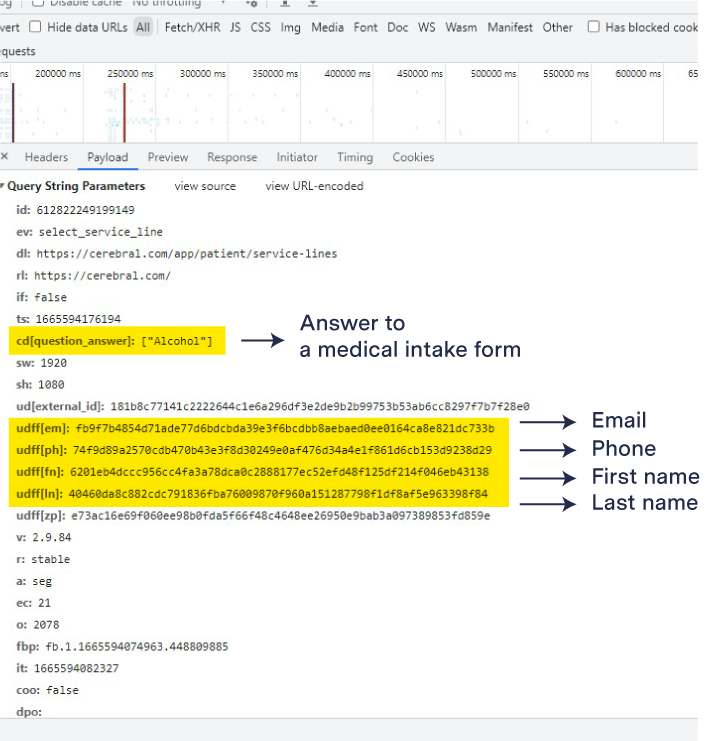The width and height of the screenshot is (721, 741).
Task: Select the sh value 1080
Action: coord(51,385)
